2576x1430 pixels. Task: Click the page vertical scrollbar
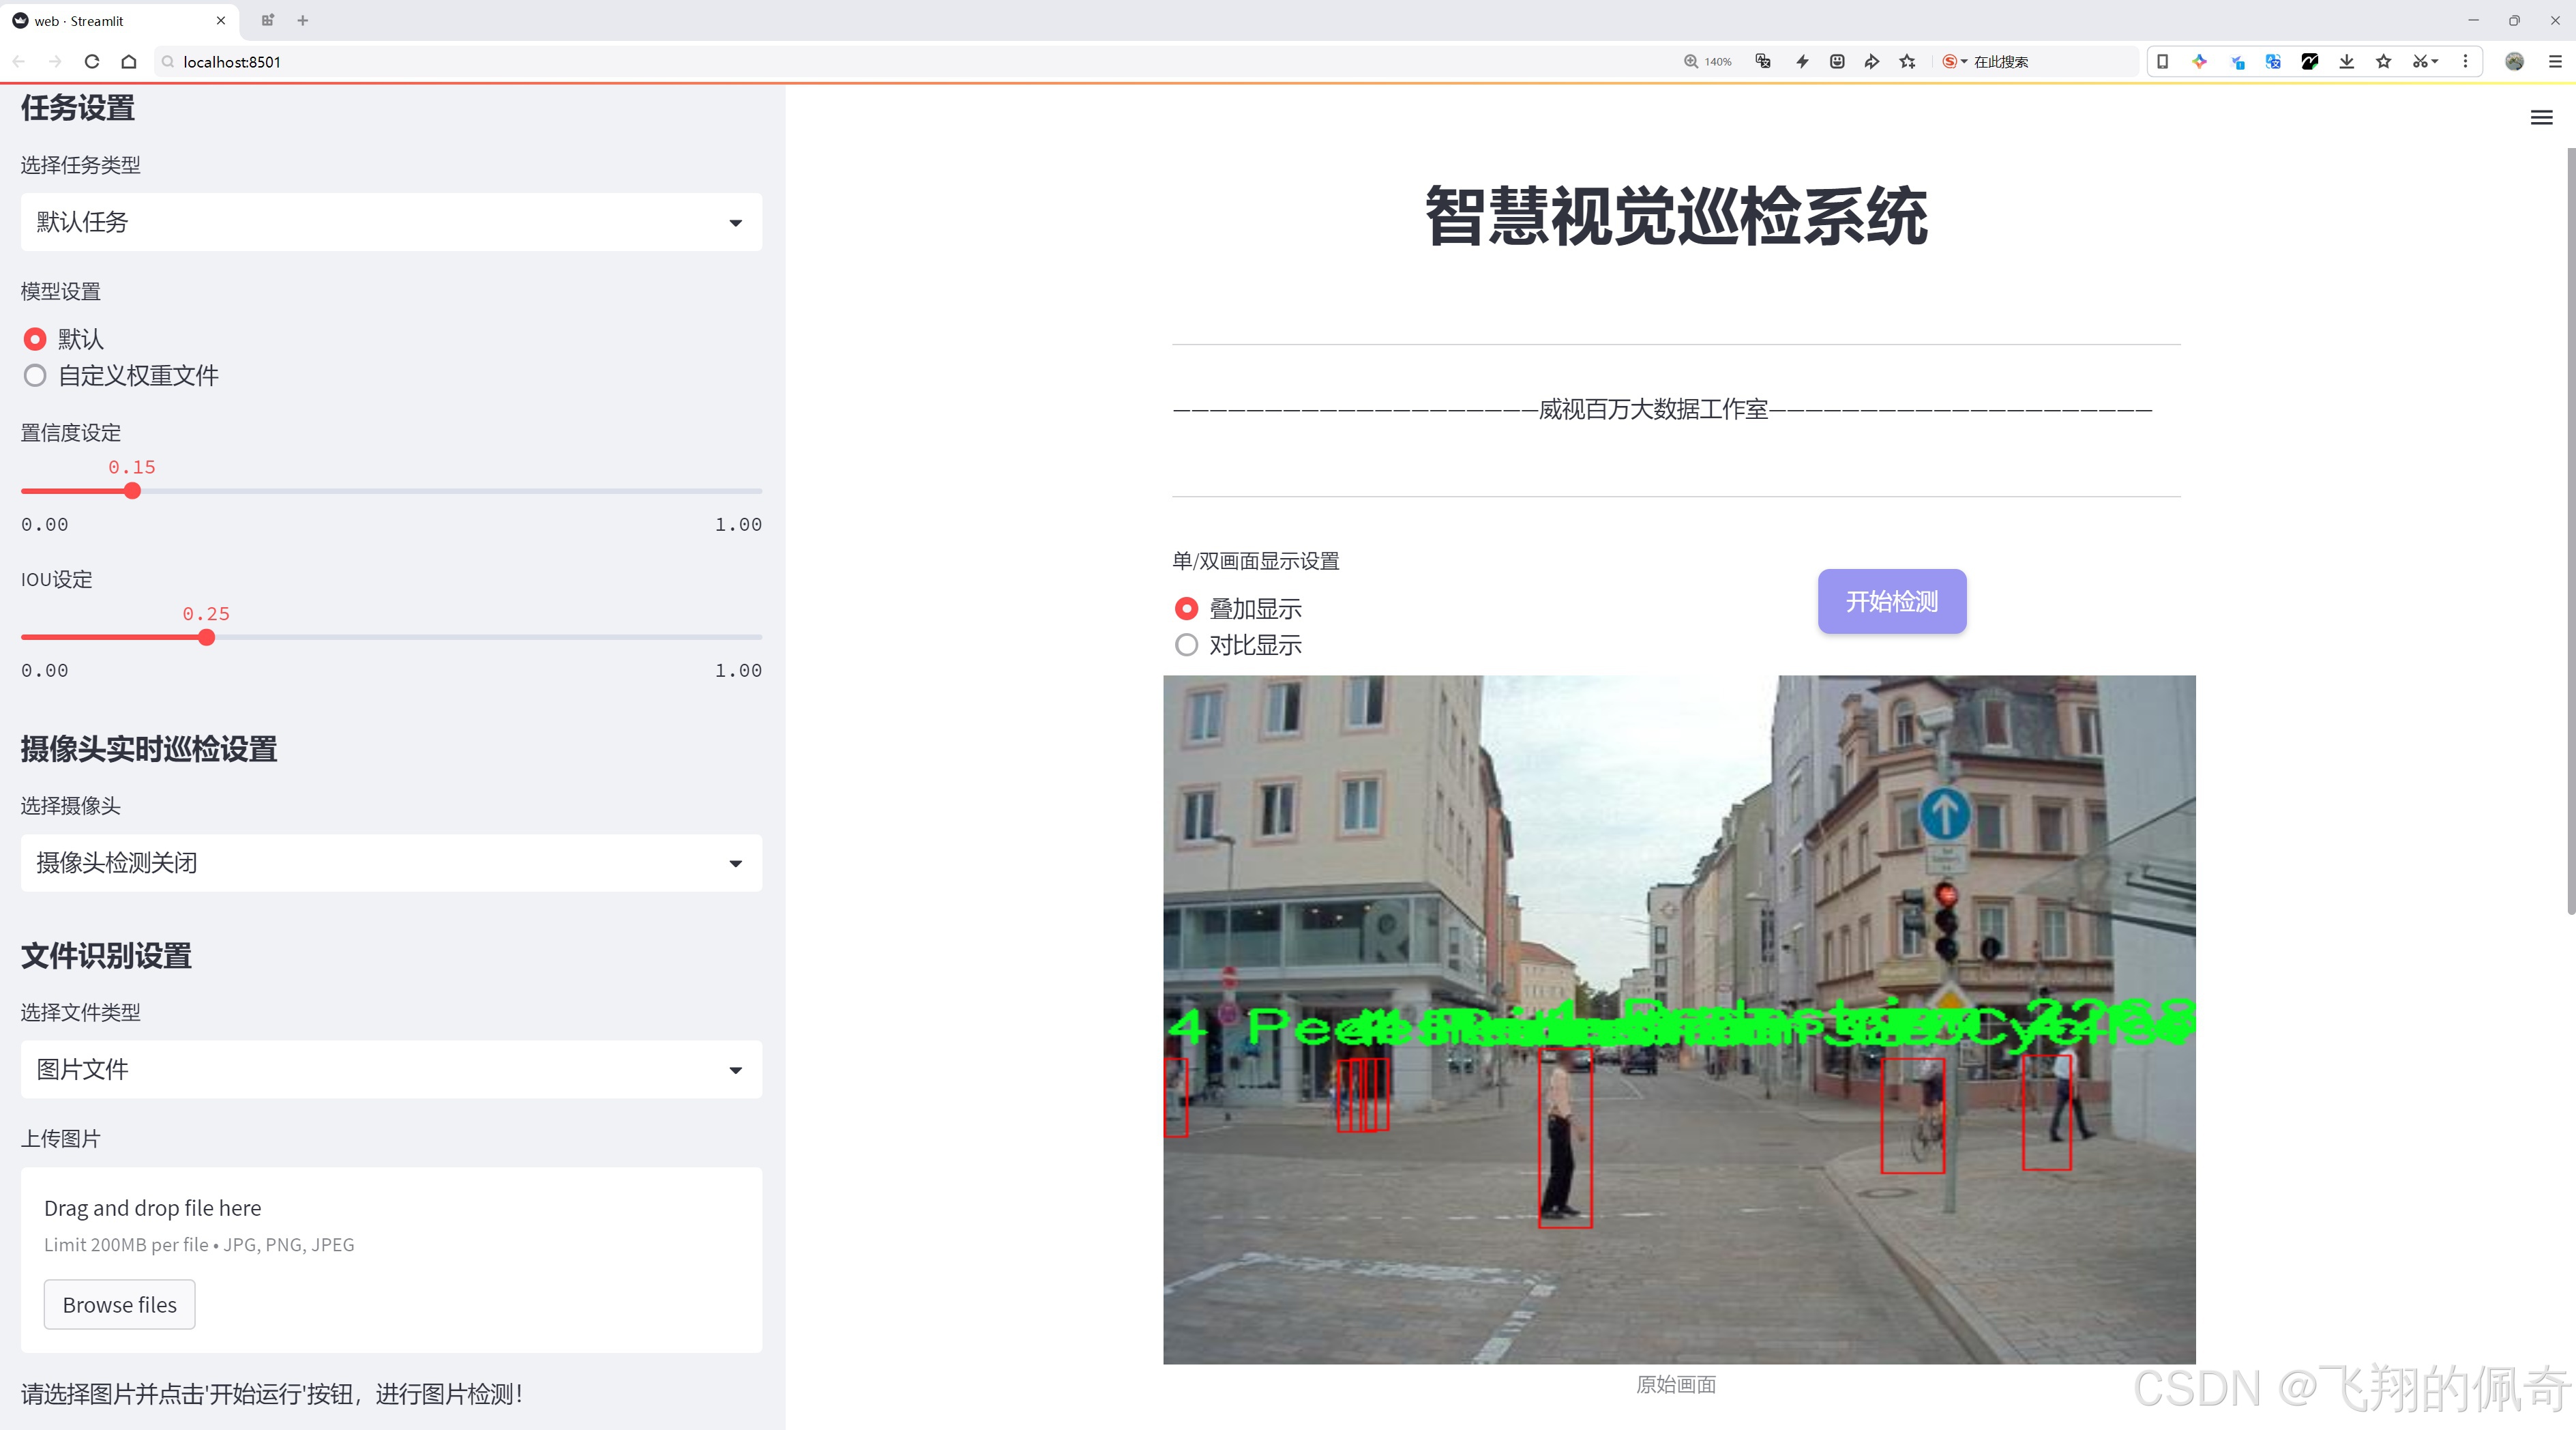click(2570, 530)
